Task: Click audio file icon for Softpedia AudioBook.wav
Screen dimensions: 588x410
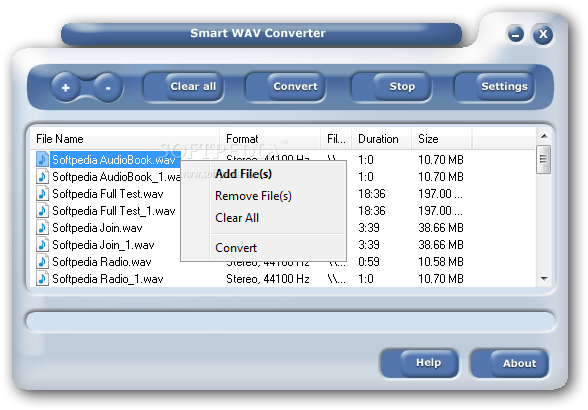Action: 42,159
